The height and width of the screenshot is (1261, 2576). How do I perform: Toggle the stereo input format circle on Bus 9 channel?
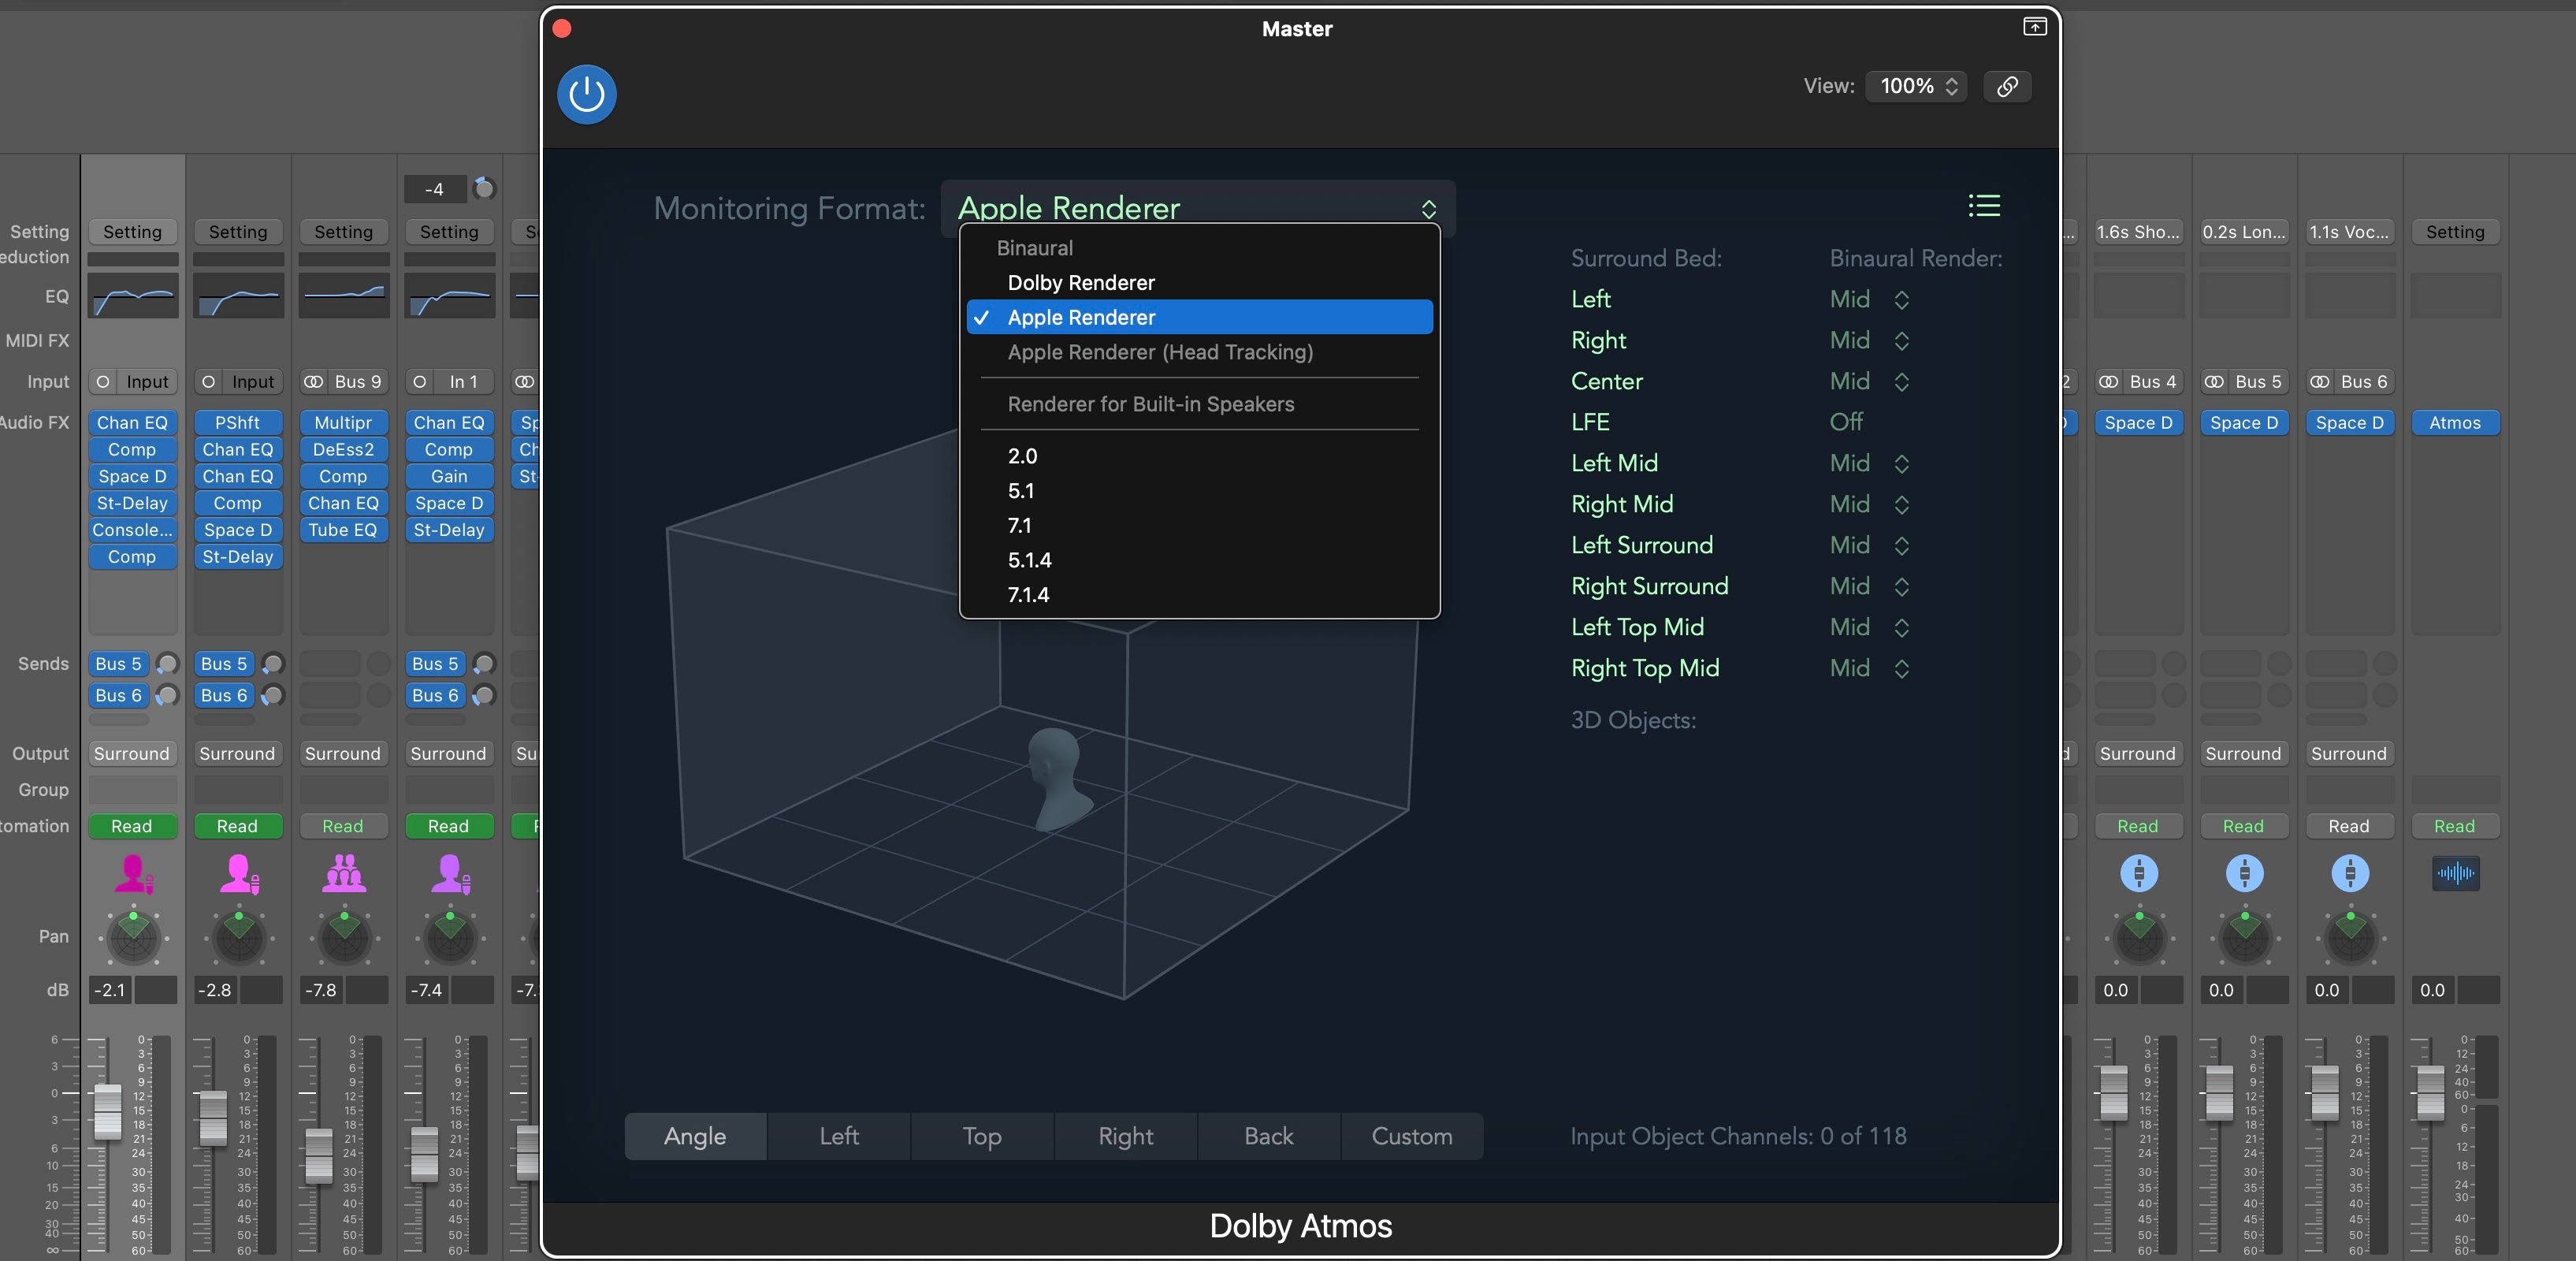pyautogui.click(x=313, y=381)
